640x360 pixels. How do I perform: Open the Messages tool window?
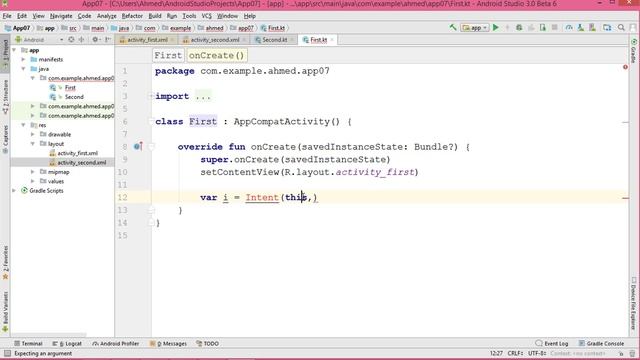point(168,344)
